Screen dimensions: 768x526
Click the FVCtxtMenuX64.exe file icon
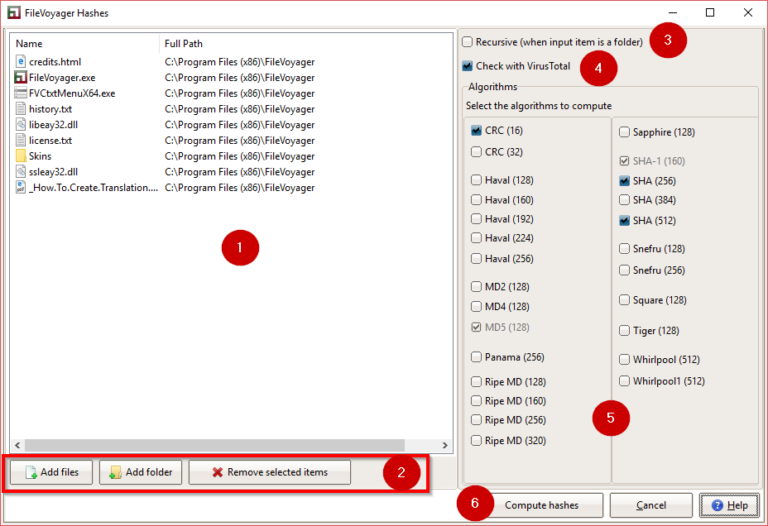coord(21,93)
